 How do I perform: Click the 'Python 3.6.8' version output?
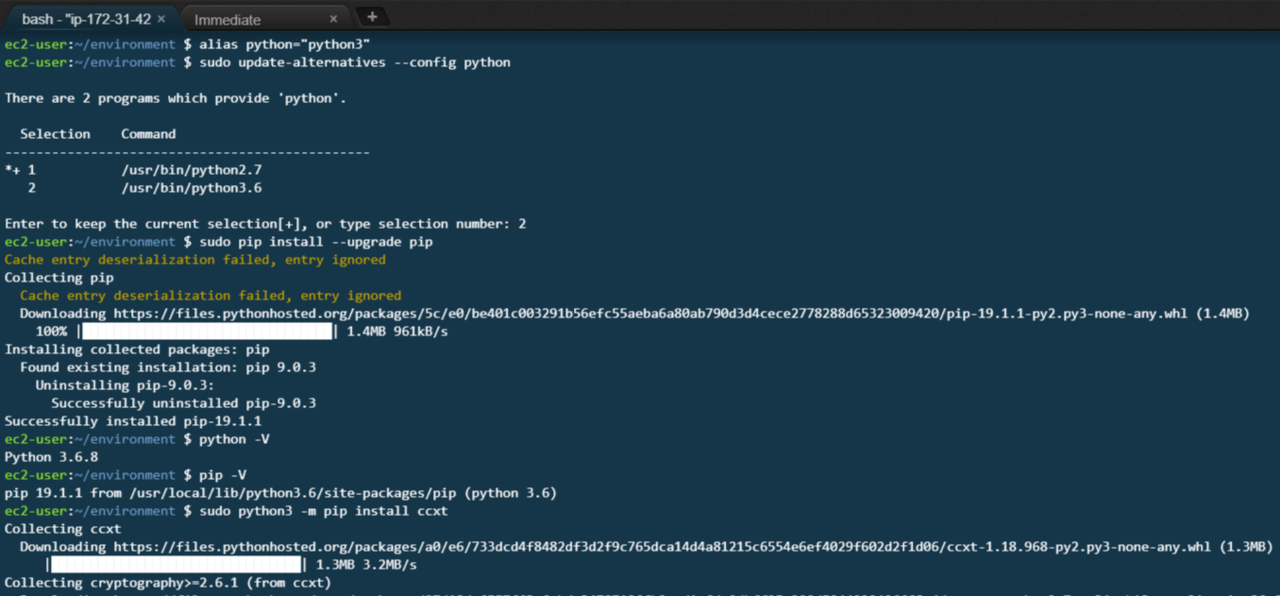click(x=51, y=457)
